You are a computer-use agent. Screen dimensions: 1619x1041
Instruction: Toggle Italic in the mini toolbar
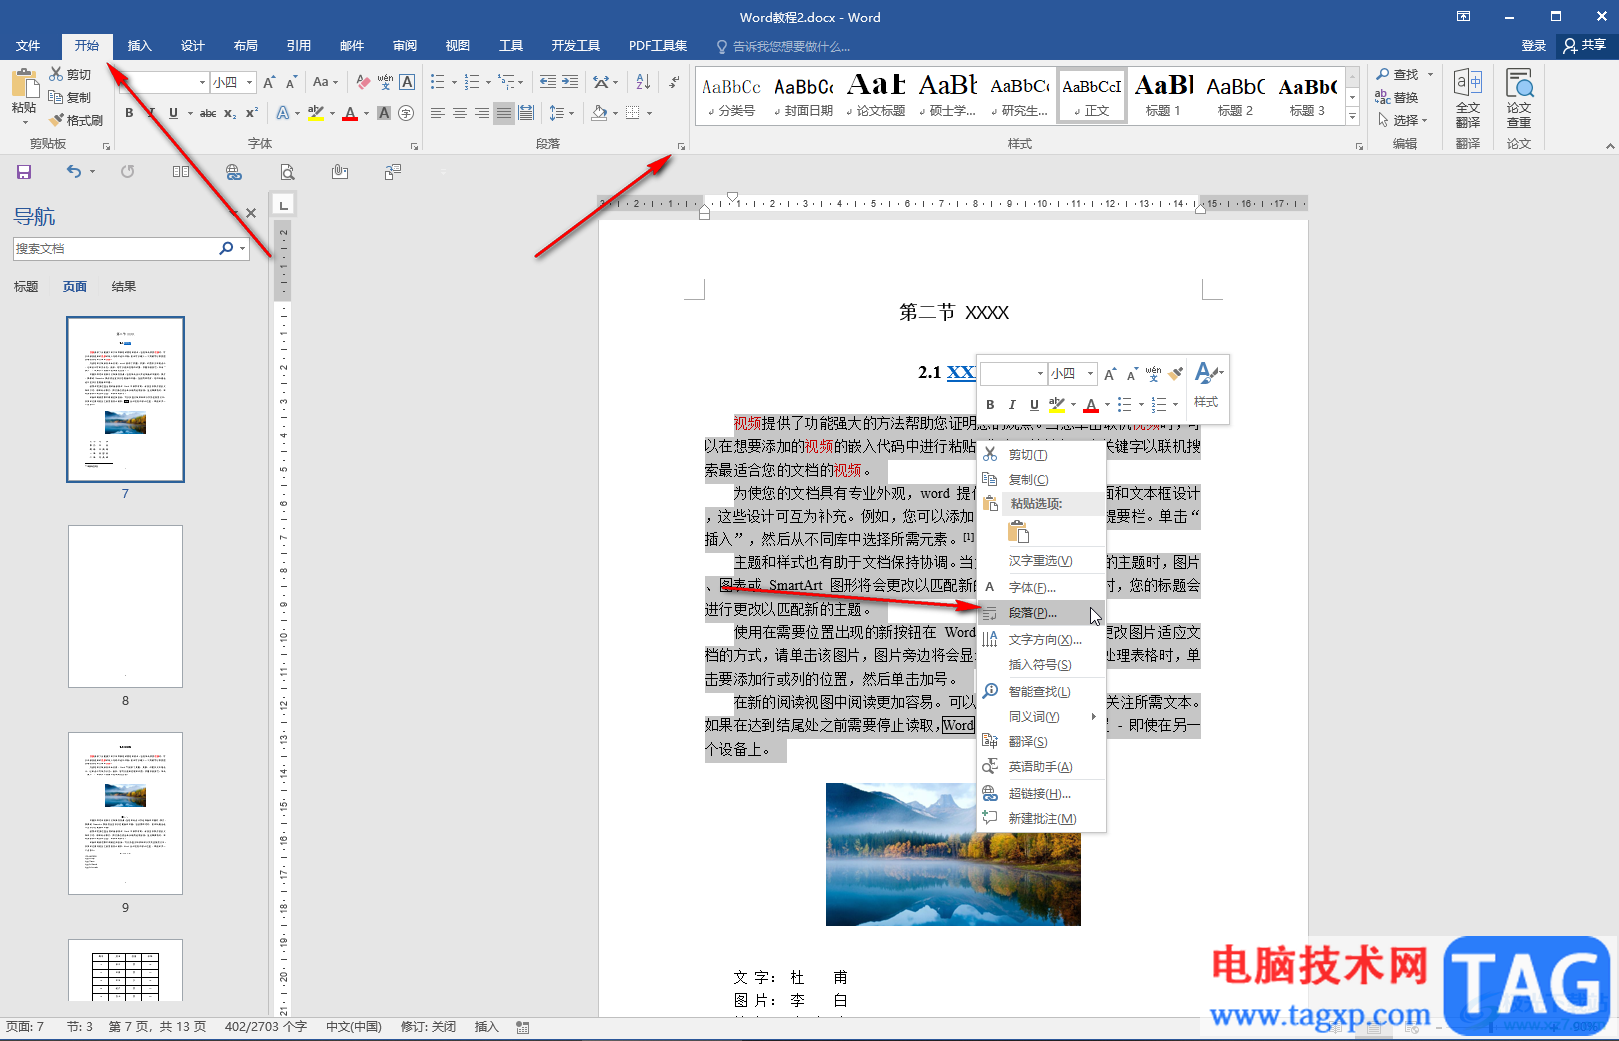1012,405
